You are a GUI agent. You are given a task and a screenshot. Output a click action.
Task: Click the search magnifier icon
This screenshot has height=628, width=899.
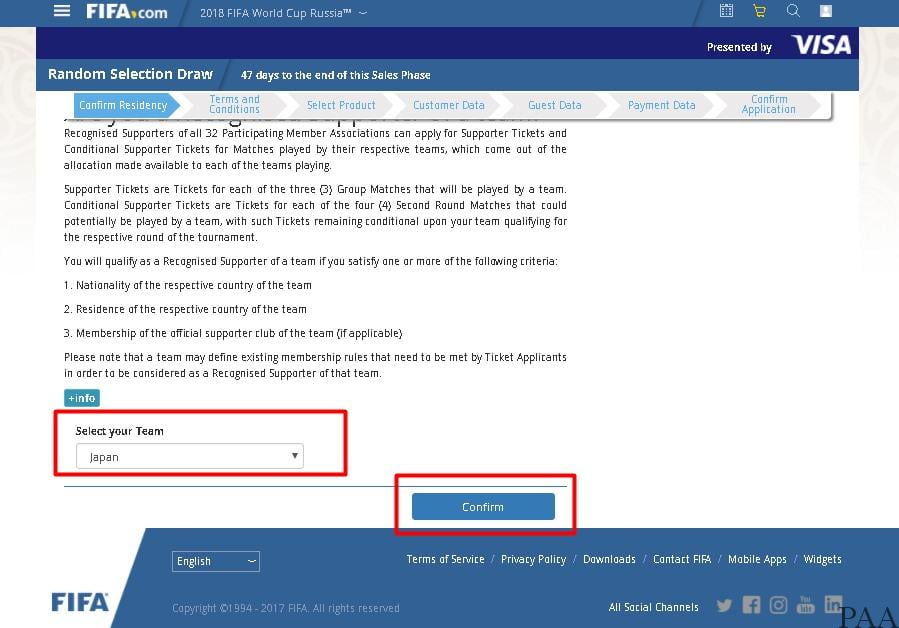pyautogui.click(x=793, y=10)
